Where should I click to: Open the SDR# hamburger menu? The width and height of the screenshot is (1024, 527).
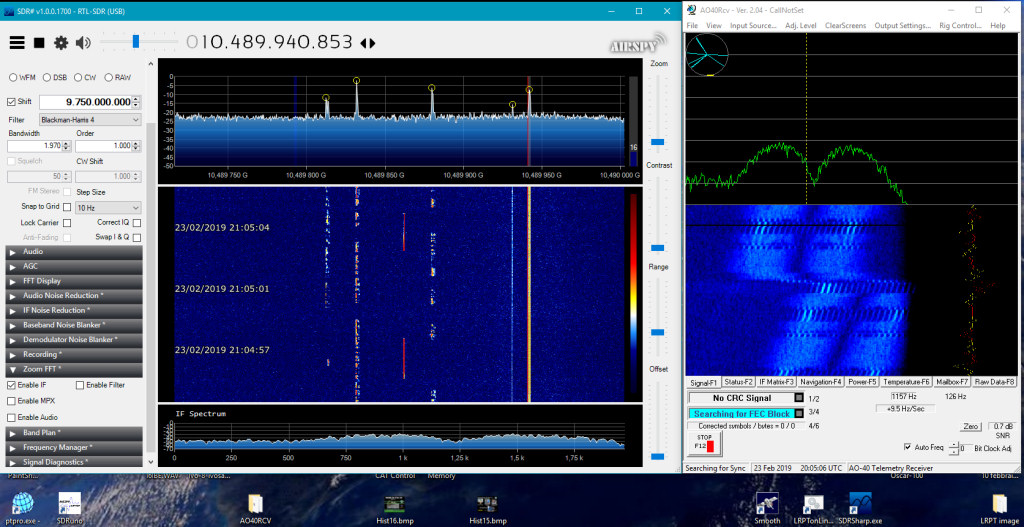pos(17,42)
